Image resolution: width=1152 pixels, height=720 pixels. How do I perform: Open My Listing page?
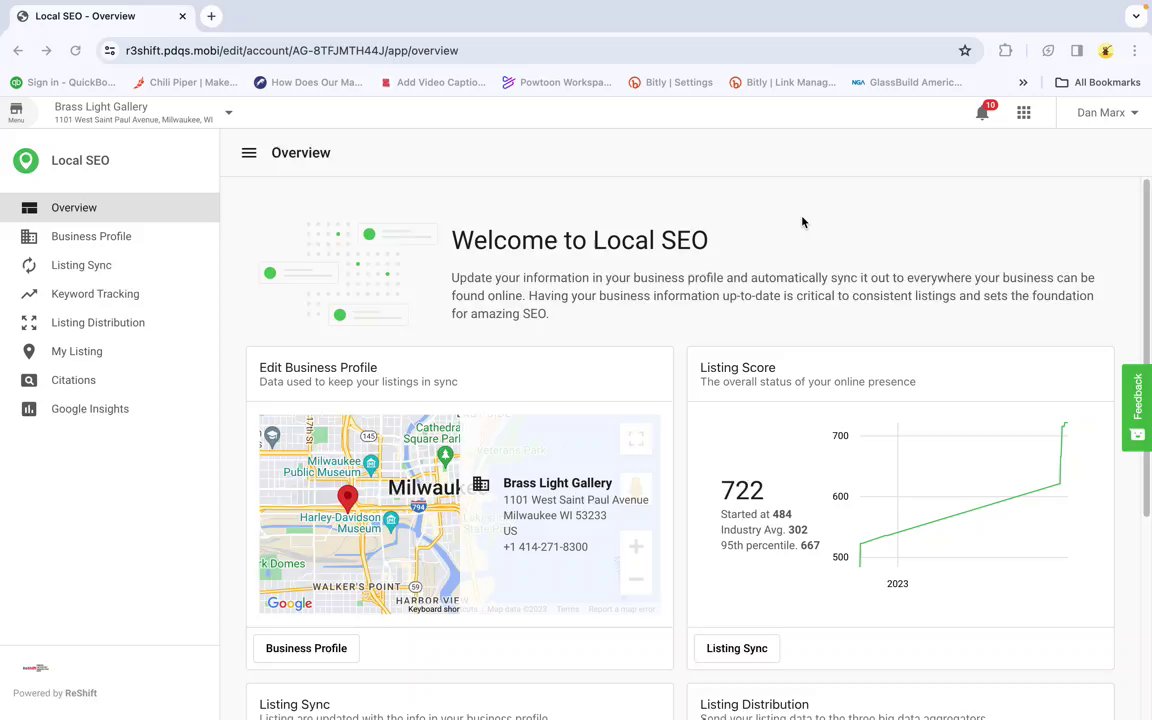pos(109,351)
